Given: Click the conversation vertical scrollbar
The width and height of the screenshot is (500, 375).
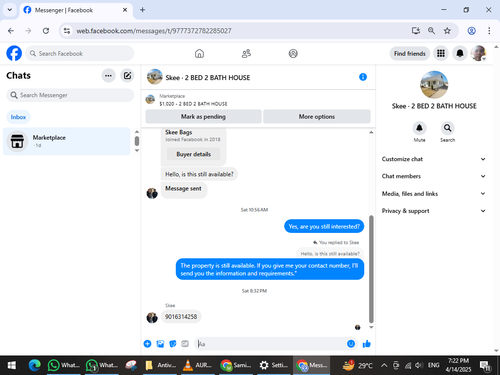Looking at the screenshot, I should 371,269.
